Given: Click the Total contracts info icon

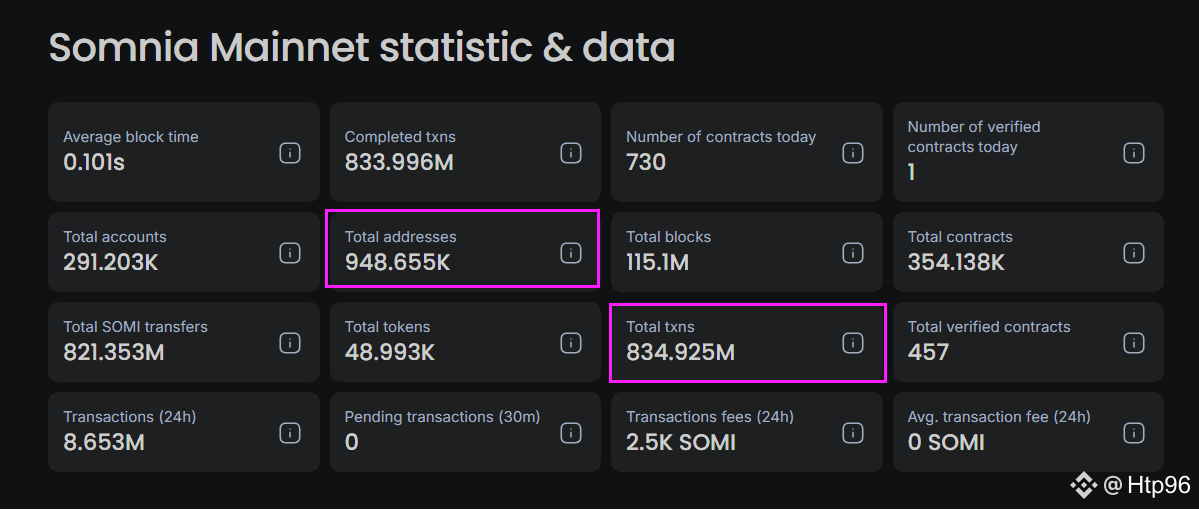Looking at the screenshot, I should pyautogui.click(x=1134, y=253).
